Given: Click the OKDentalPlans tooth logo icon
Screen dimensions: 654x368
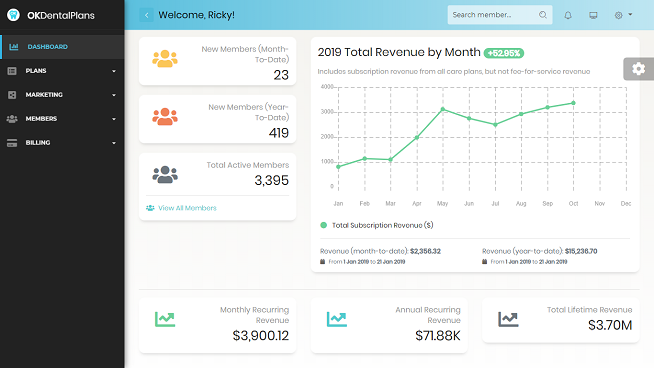Looking at the screenshot, I should click(13, 15).
